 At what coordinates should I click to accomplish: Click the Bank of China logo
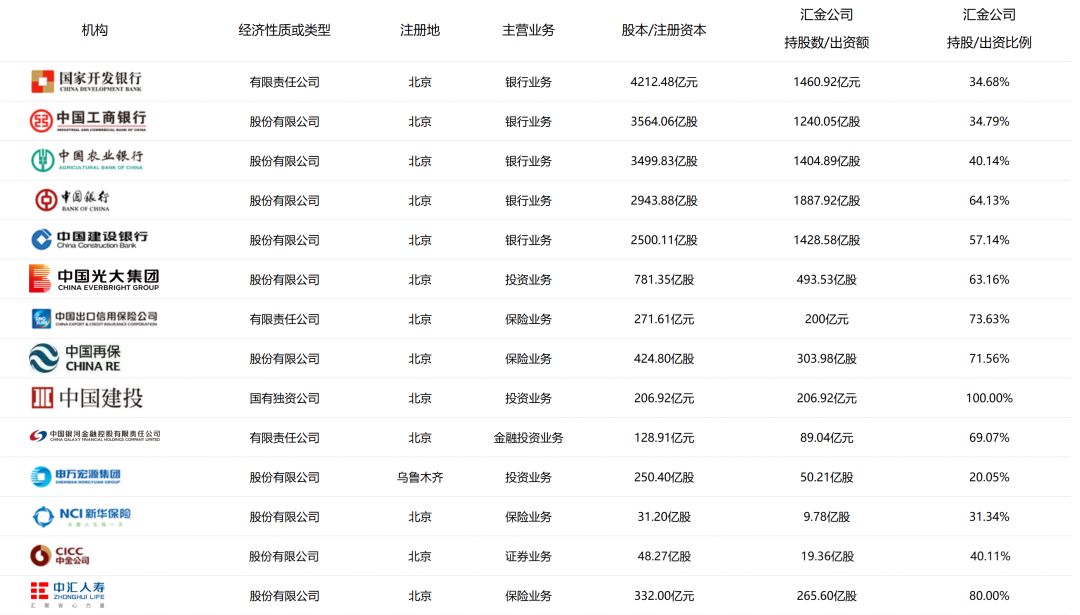click(72, 200)
